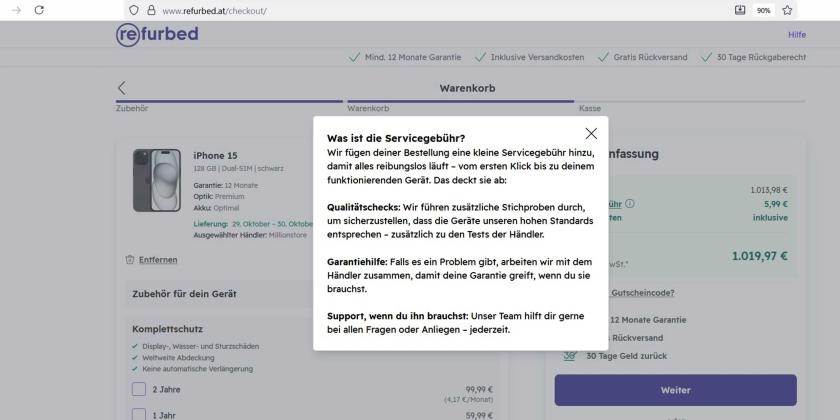The height and width of the screenshot is (420, 840).
Task: Click the 59,99 € price for 1 Jahr
Action: pyautogui.click(x=479, y=415)
